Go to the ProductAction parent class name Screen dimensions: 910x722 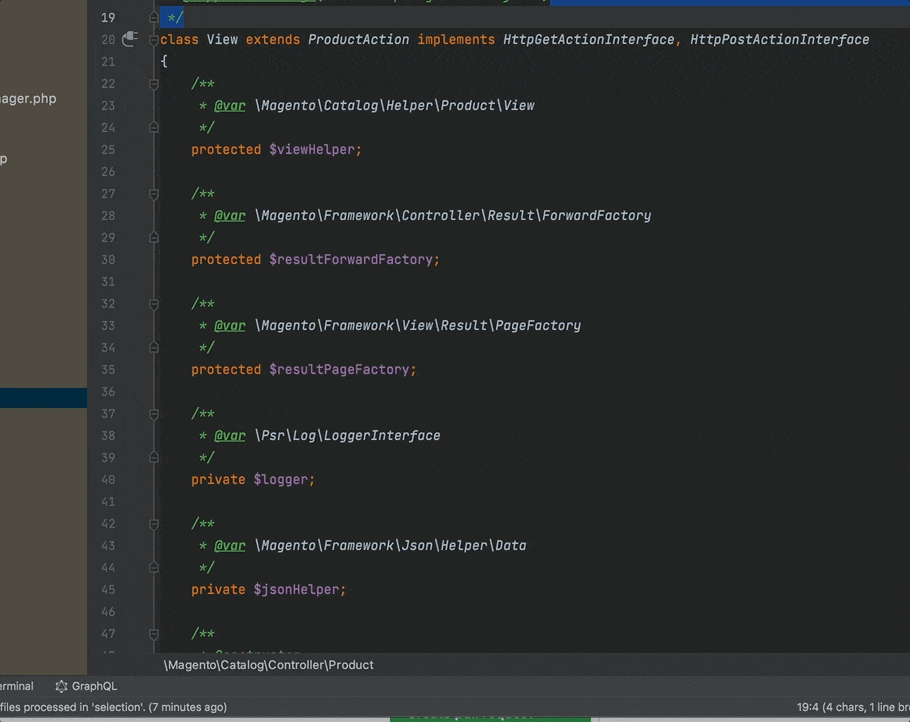click(x=358, y=40)
